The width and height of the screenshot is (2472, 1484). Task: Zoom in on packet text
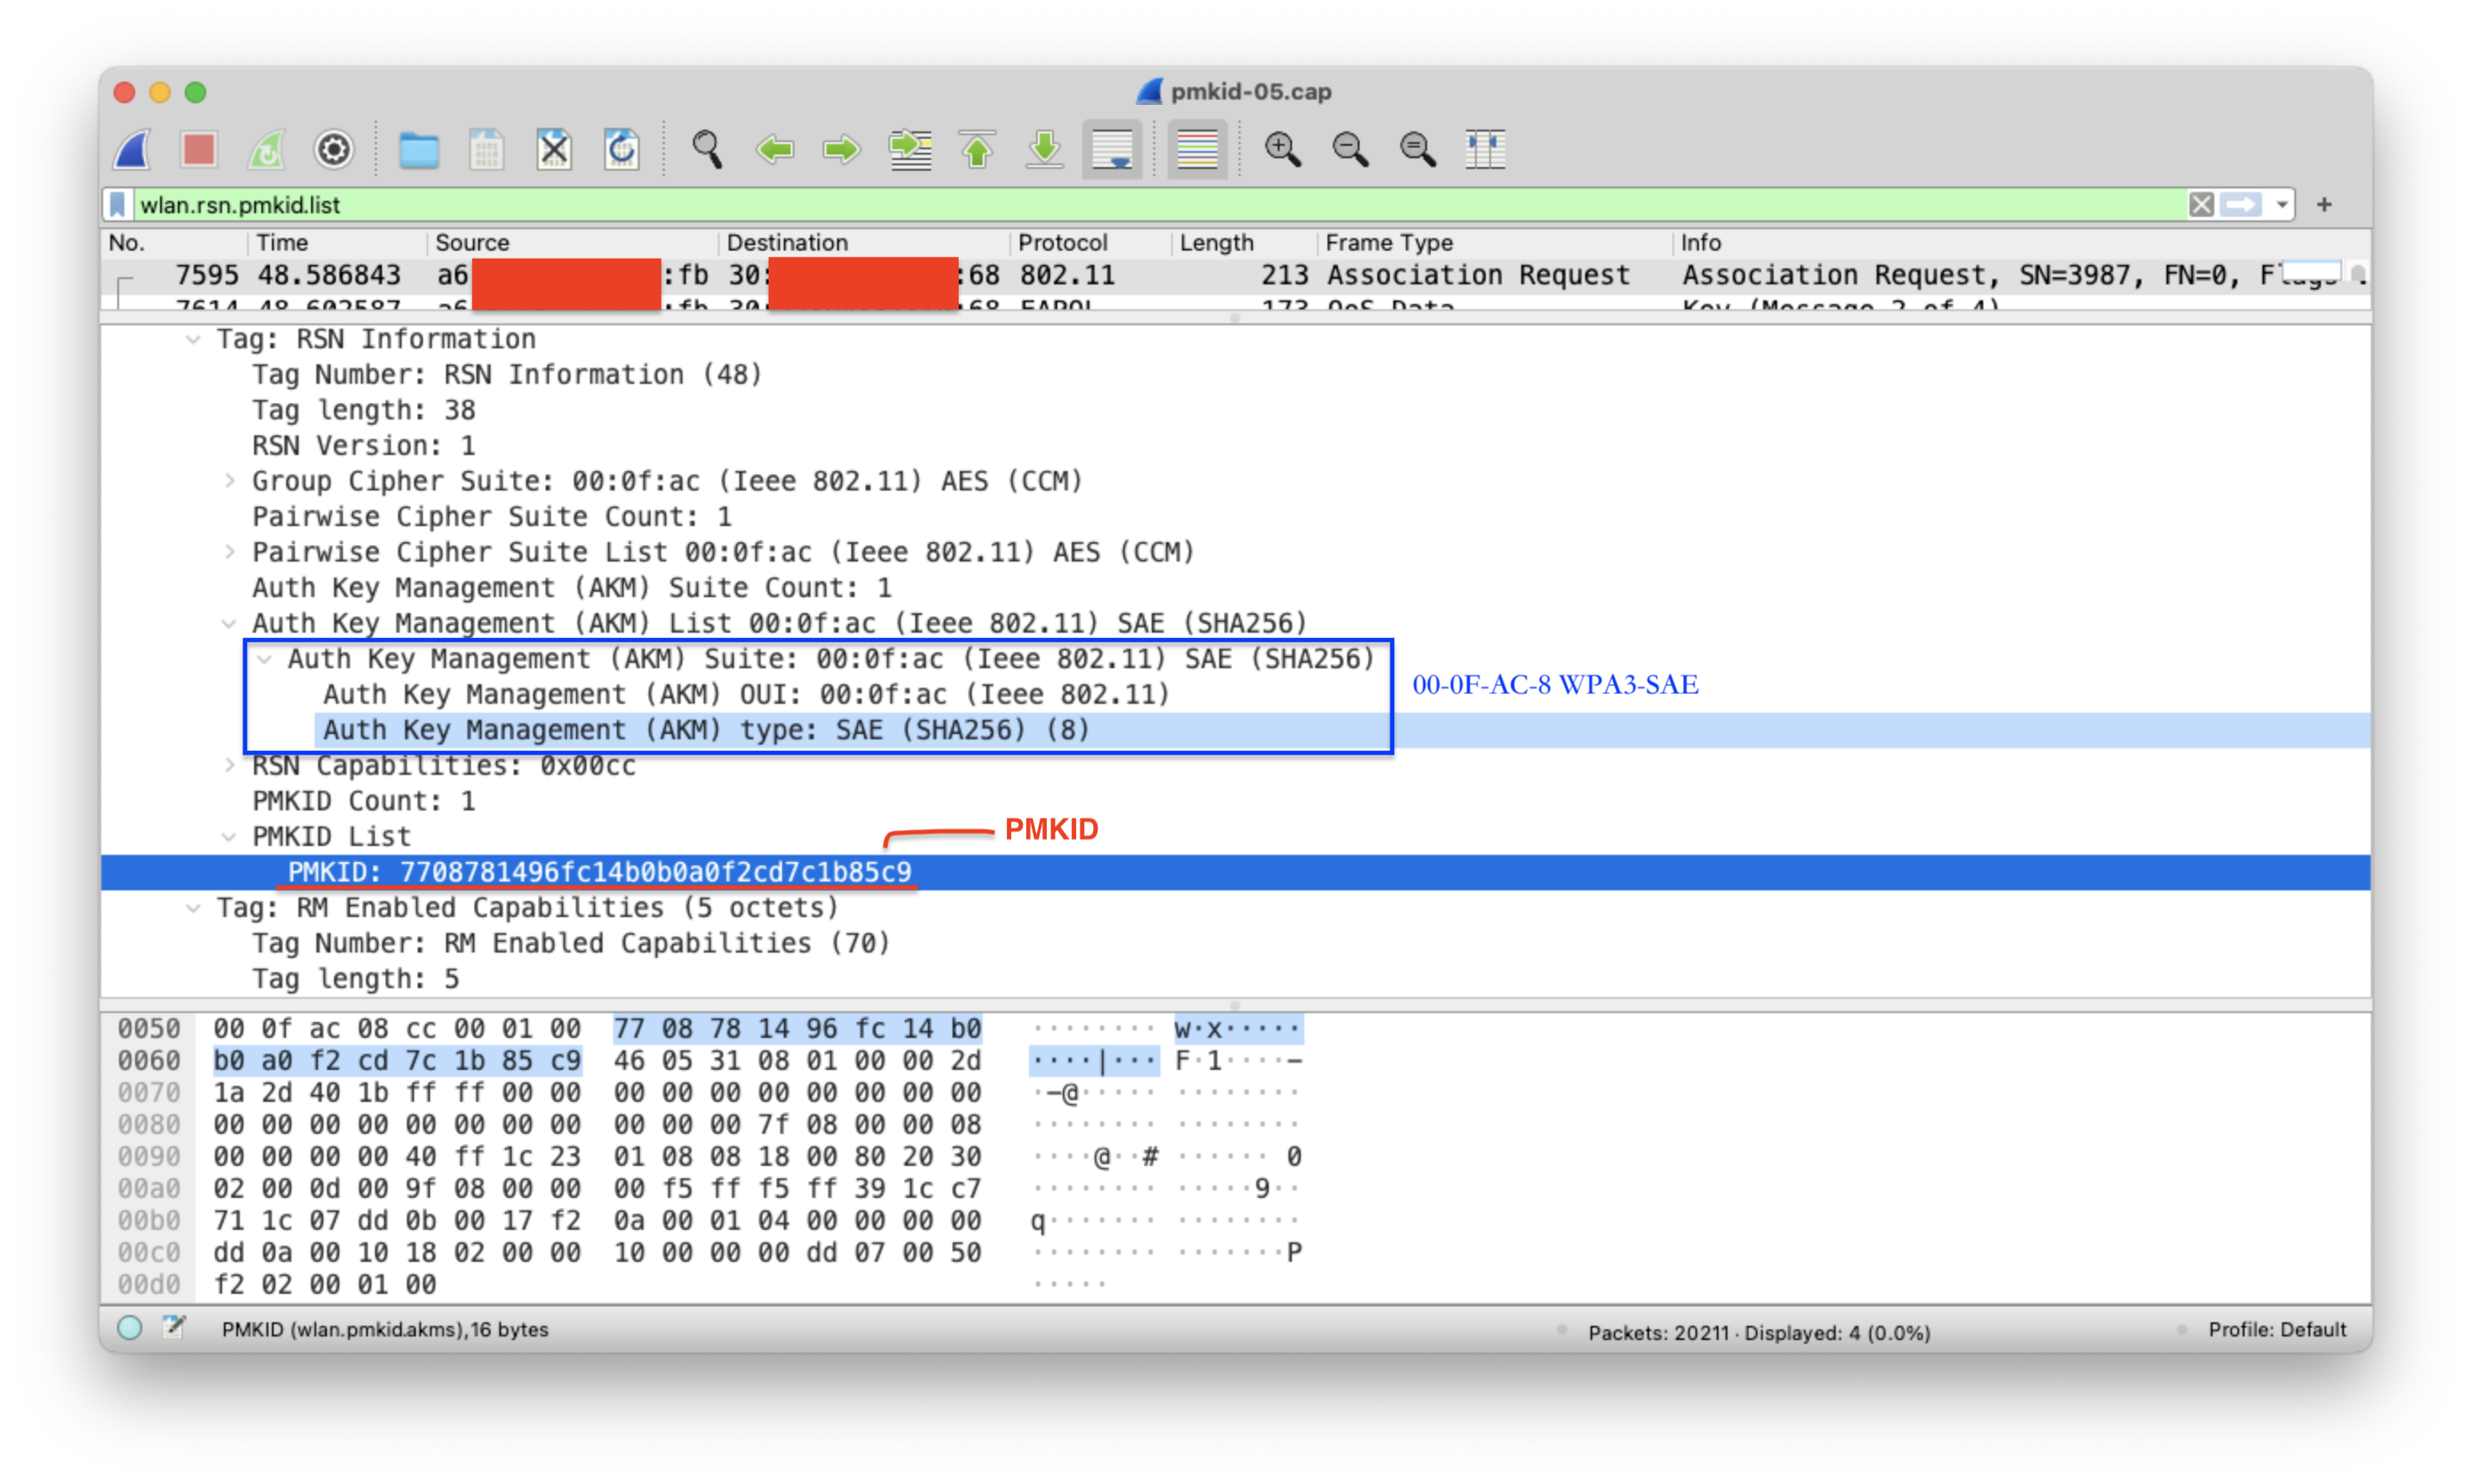(x=1282, y=150)
